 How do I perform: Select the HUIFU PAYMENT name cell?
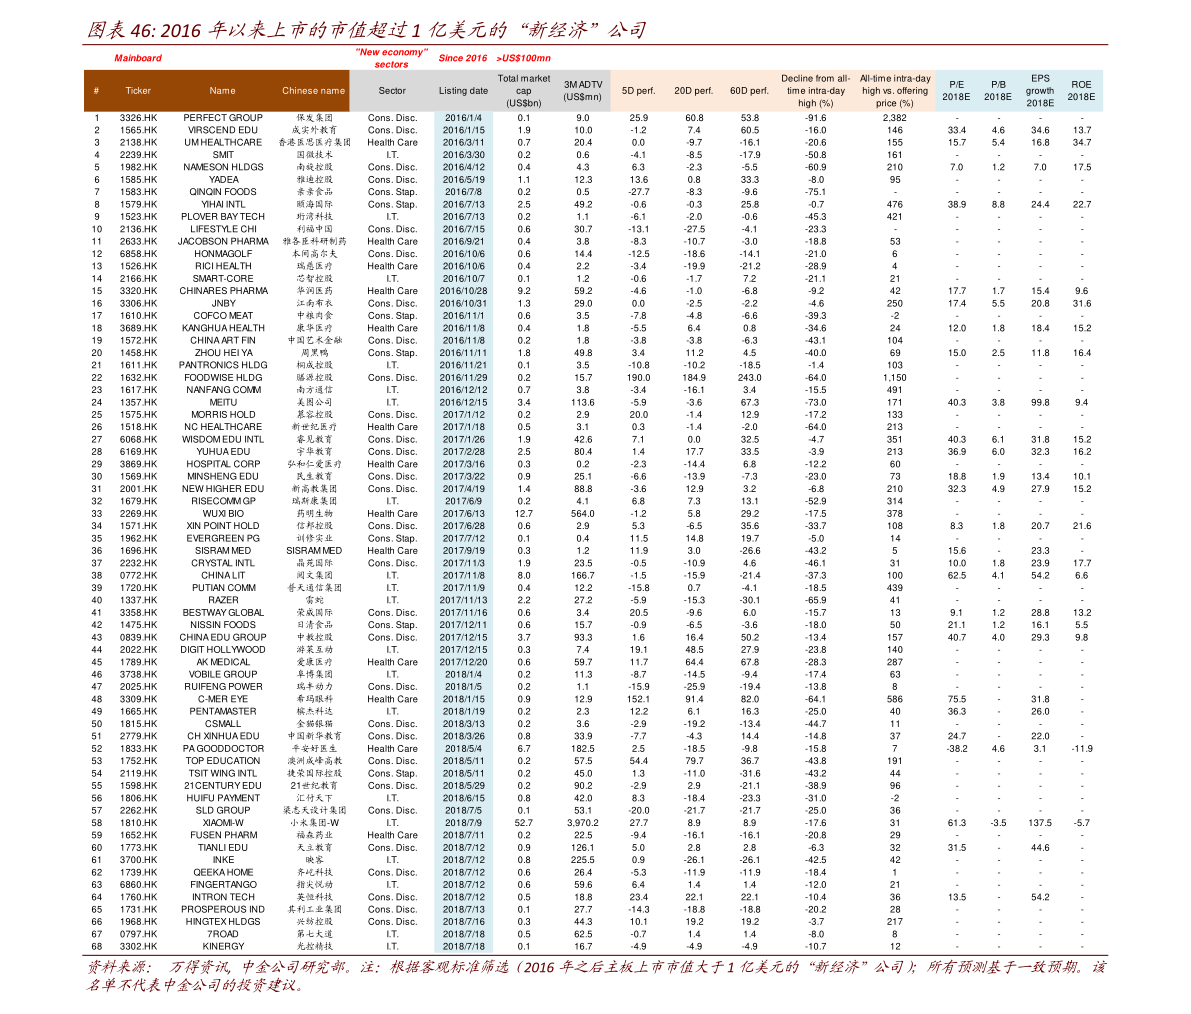coord(223,798)
